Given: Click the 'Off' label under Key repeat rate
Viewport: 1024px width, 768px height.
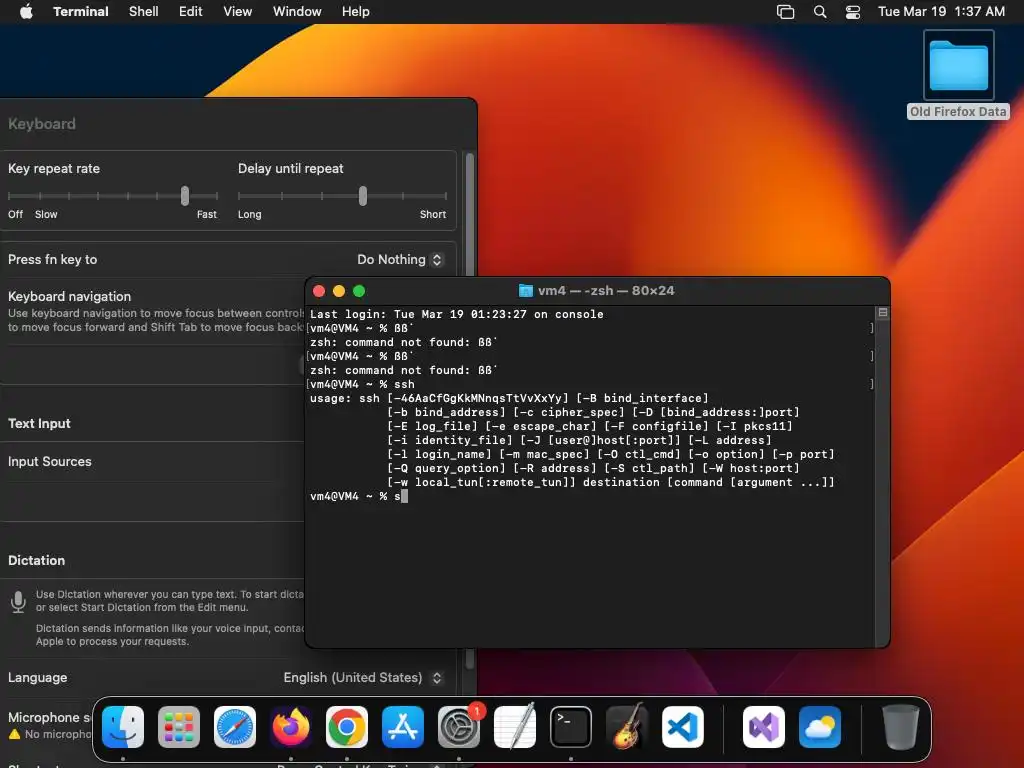Looking at the screenshot, I should [15, 214].
